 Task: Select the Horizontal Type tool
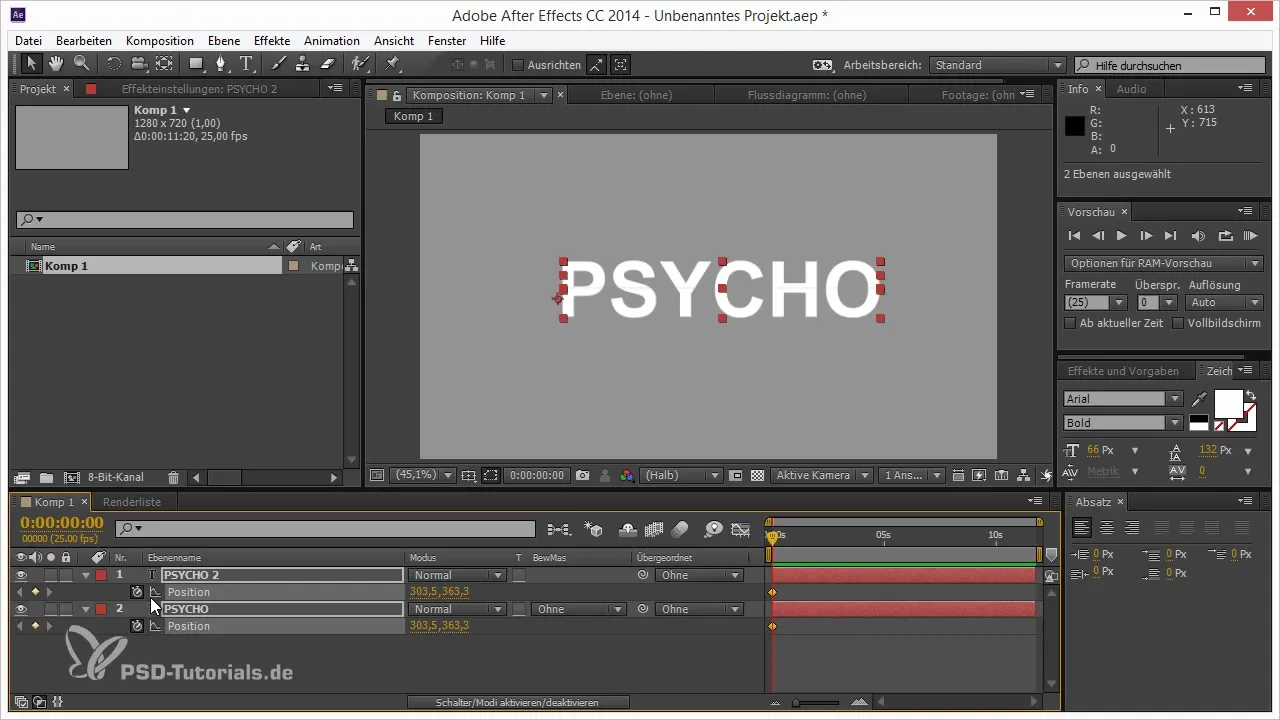pos(247,64)
